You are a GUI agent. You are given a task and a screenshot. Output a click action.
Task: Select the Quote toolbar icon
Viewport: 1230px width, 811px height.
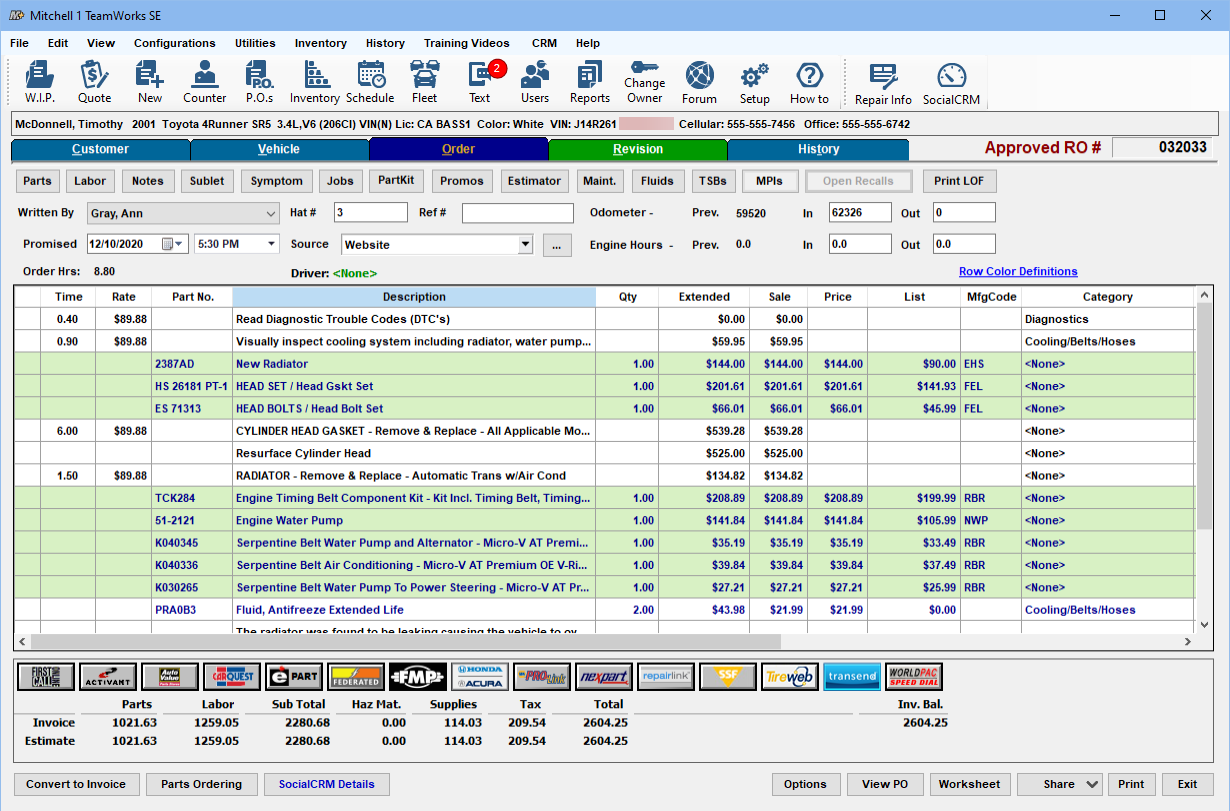pyautogui.click(x=94, y=82)
